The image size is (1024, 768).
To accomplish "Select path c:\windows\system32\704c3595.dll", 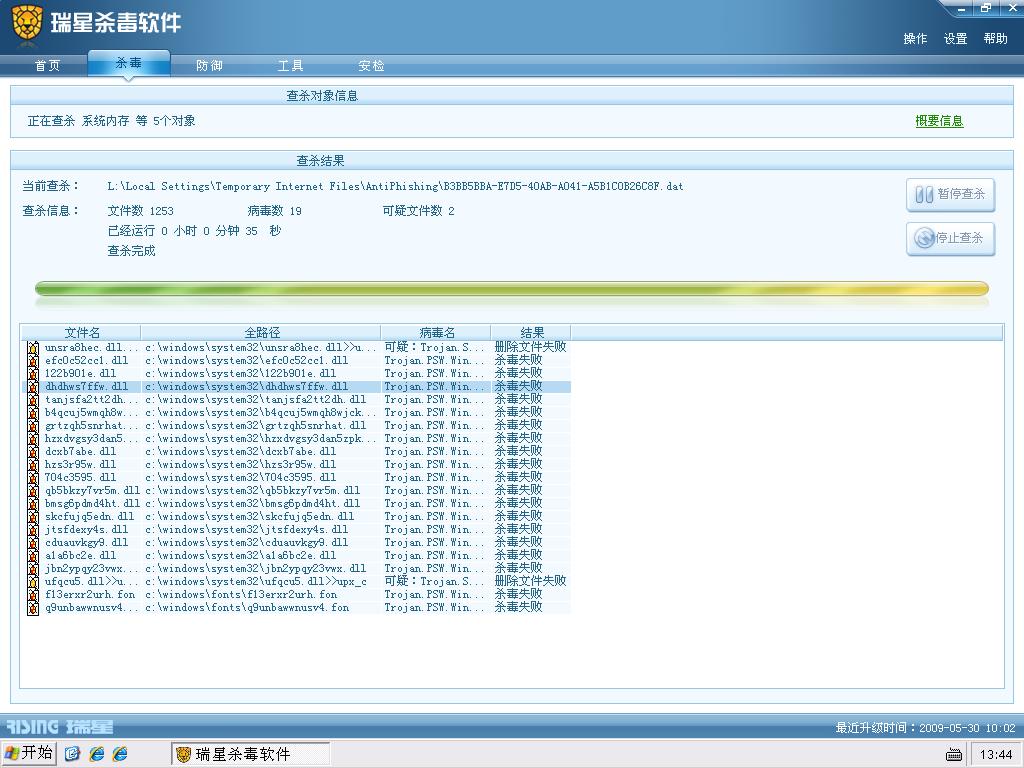I will 240,477.
